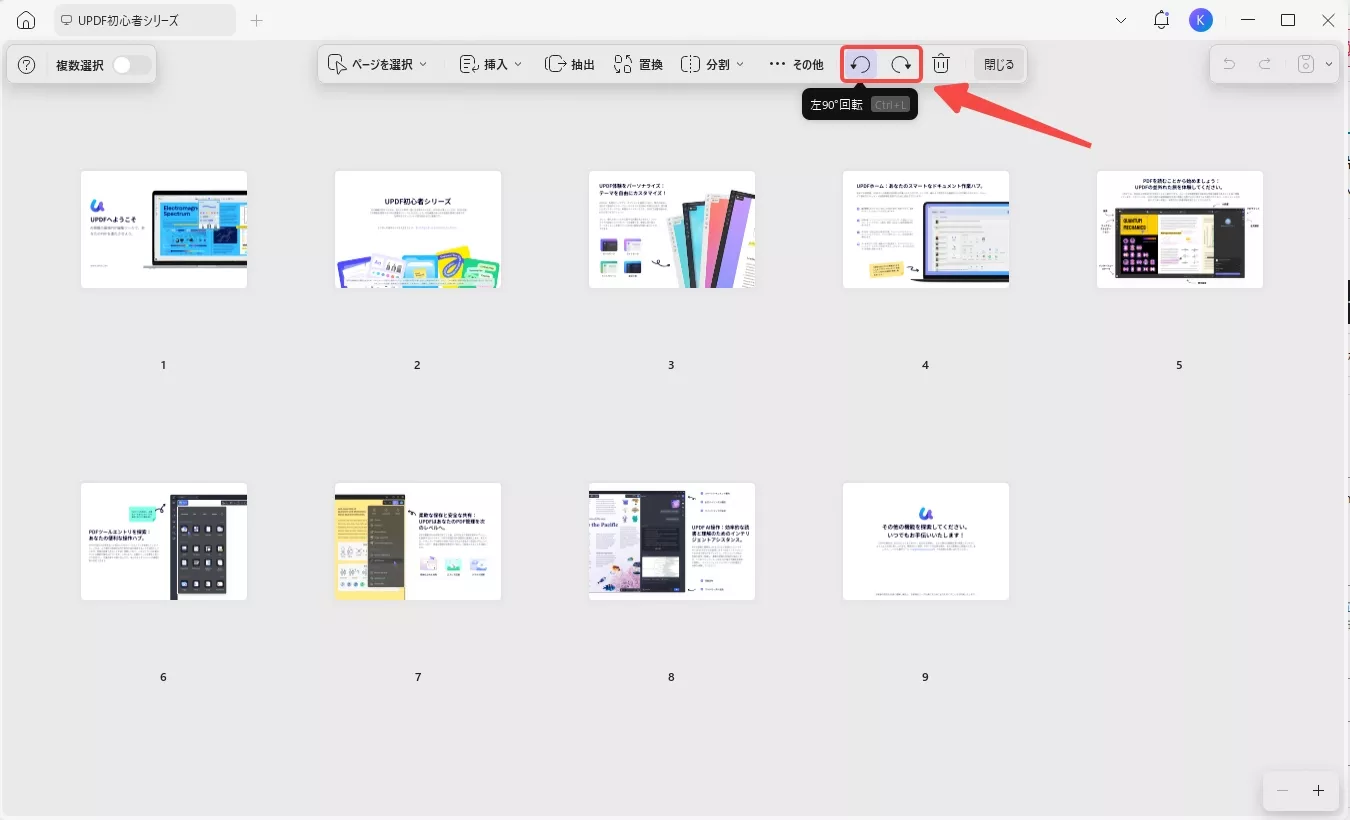The width and height of the screenshot is (1350, 820).
Task: Open the tab list chevron in the title bar
Action: tap(1121, 20)
